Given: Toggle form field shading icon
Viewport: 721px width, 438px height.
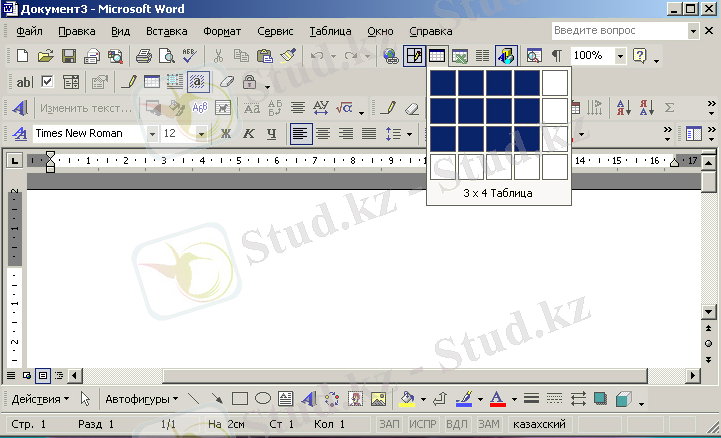Looking at the screenshot, I should point(198,82).
